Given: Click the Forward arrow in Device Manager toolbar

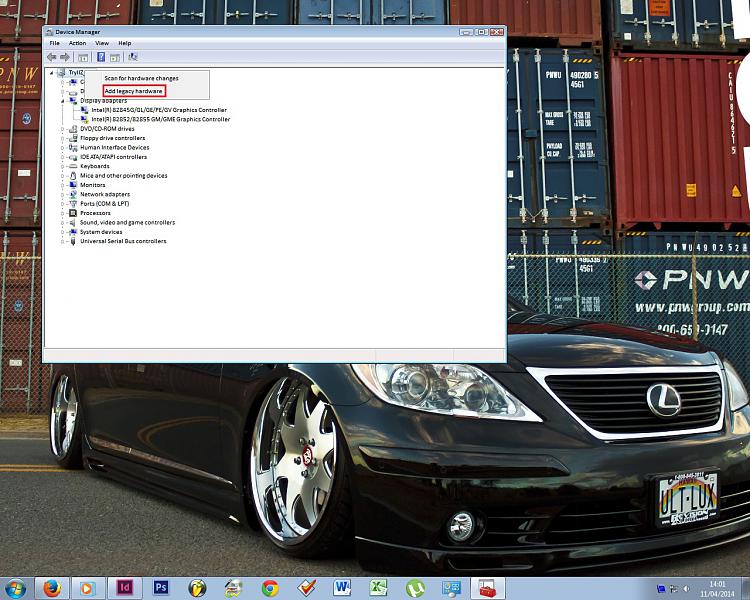Looking at the screenshot, I should pyautogui.click(x=65, y=57).
